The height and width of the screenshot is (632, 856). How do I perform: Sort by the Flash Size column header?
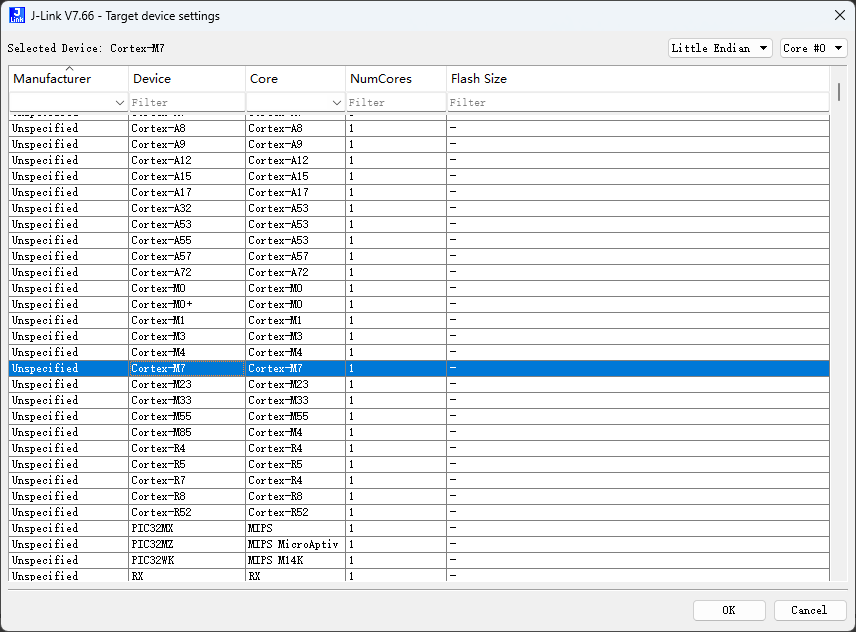click(638, 79)
